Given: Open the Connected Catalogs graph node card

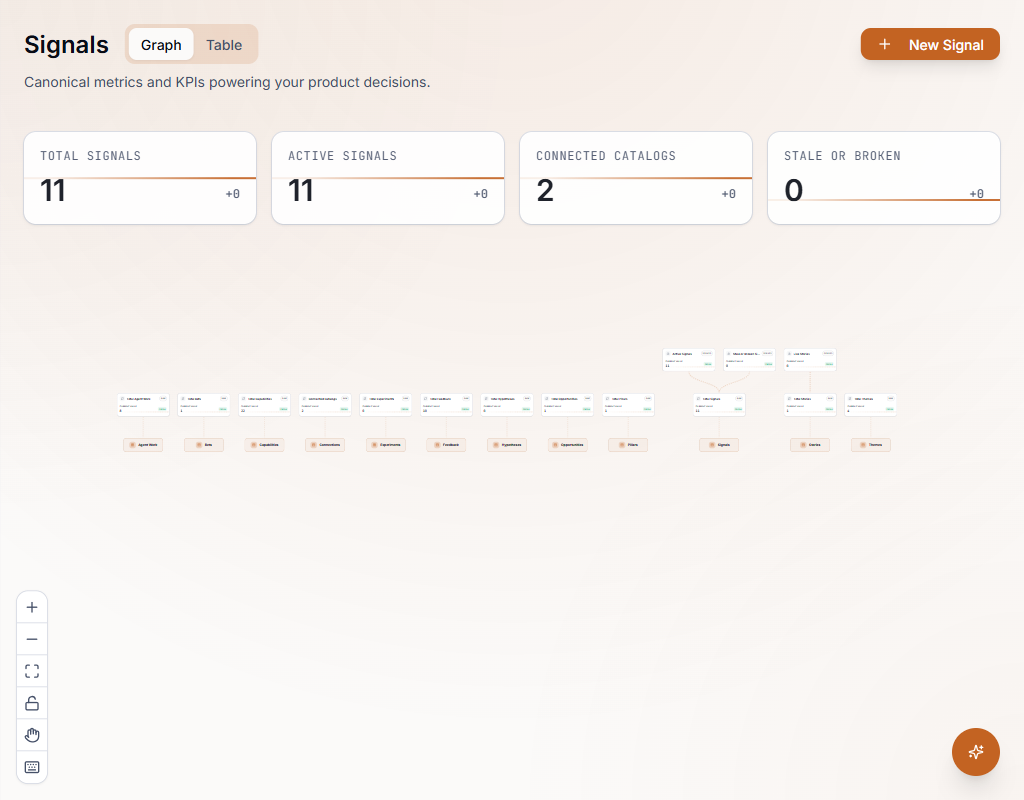Looking at the screenshot, I should [x=325, y=404].
